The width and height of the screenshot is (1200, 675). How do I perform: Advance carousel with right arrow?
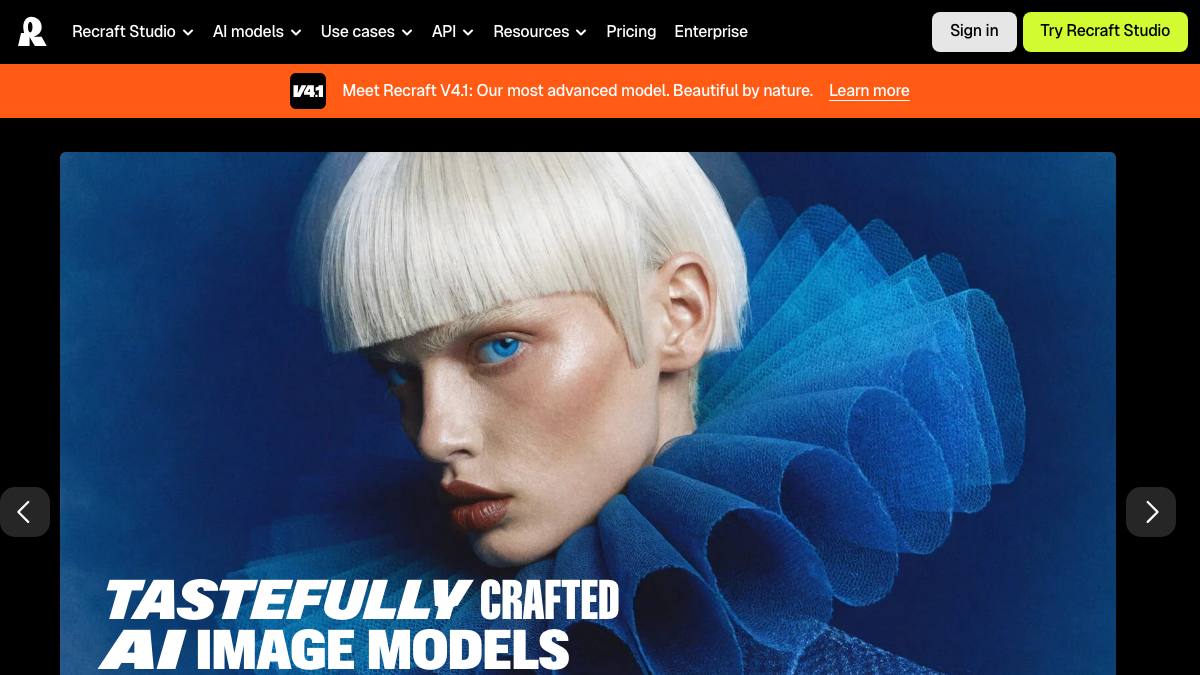point(1151,512)
